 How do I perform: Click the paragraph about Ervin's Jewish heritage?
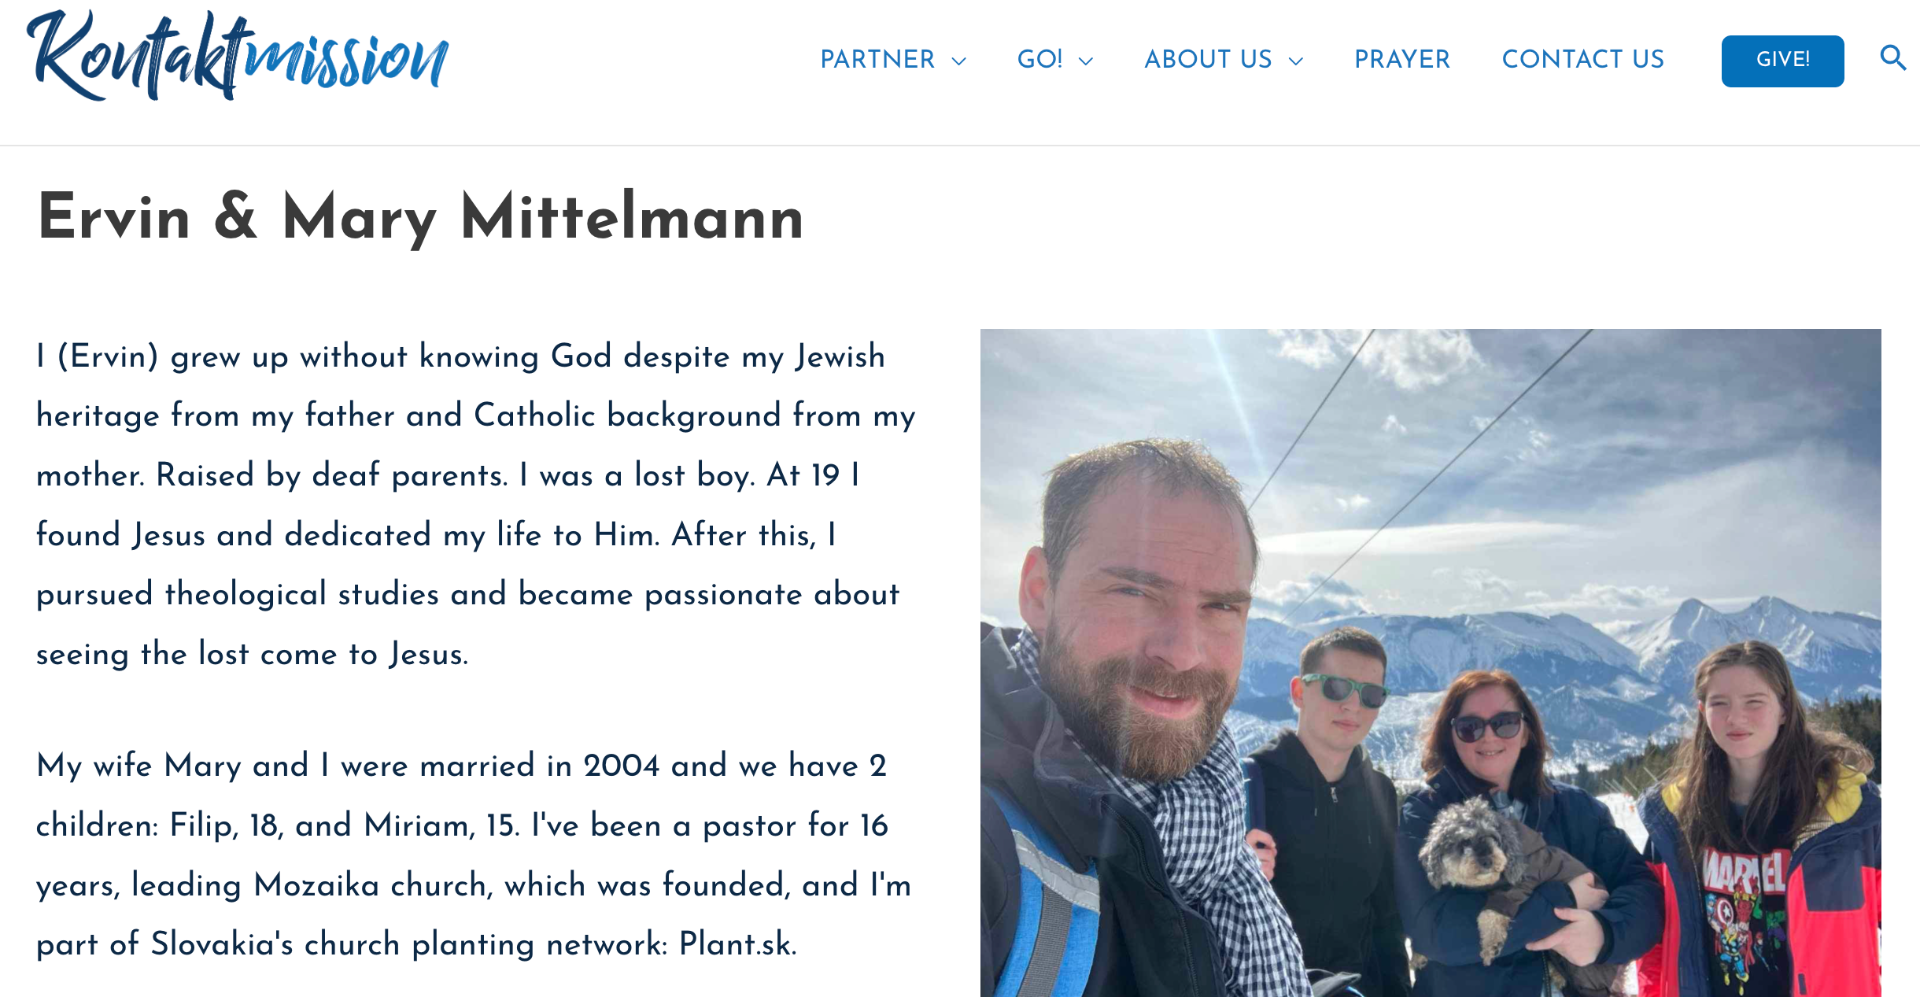pyautogui.click(x=475, y=504)
